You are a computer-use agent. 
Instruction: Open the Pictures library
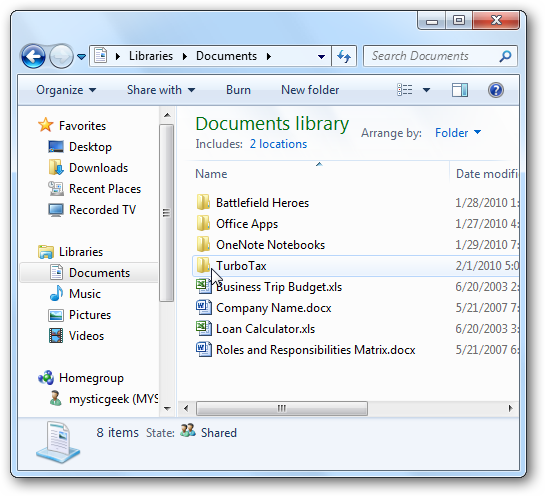90,315
